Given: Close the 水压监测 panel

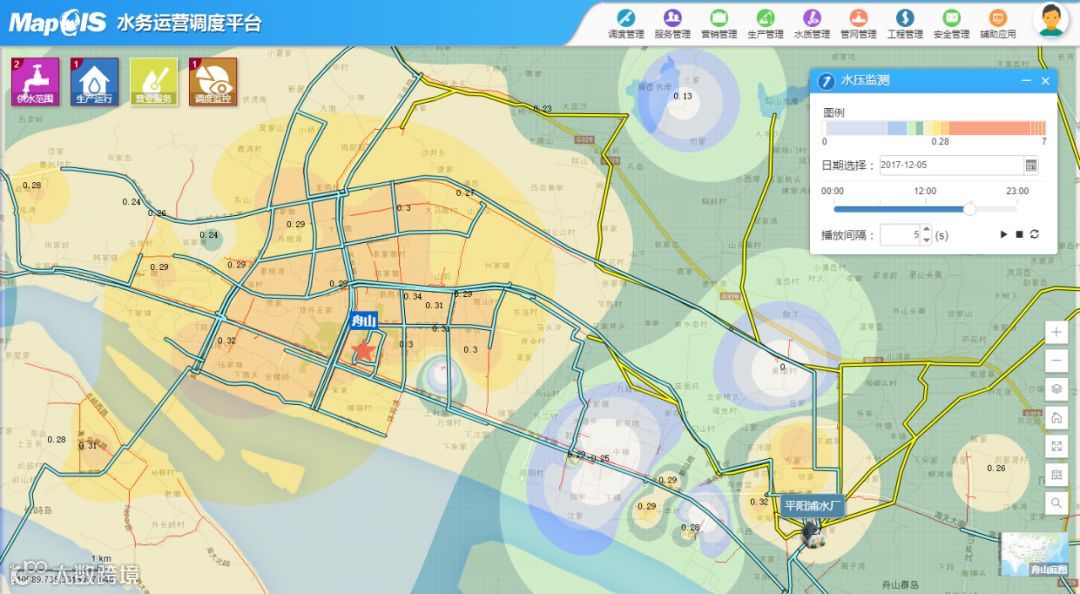Looking at the screenshot, I should [1046, 81].
